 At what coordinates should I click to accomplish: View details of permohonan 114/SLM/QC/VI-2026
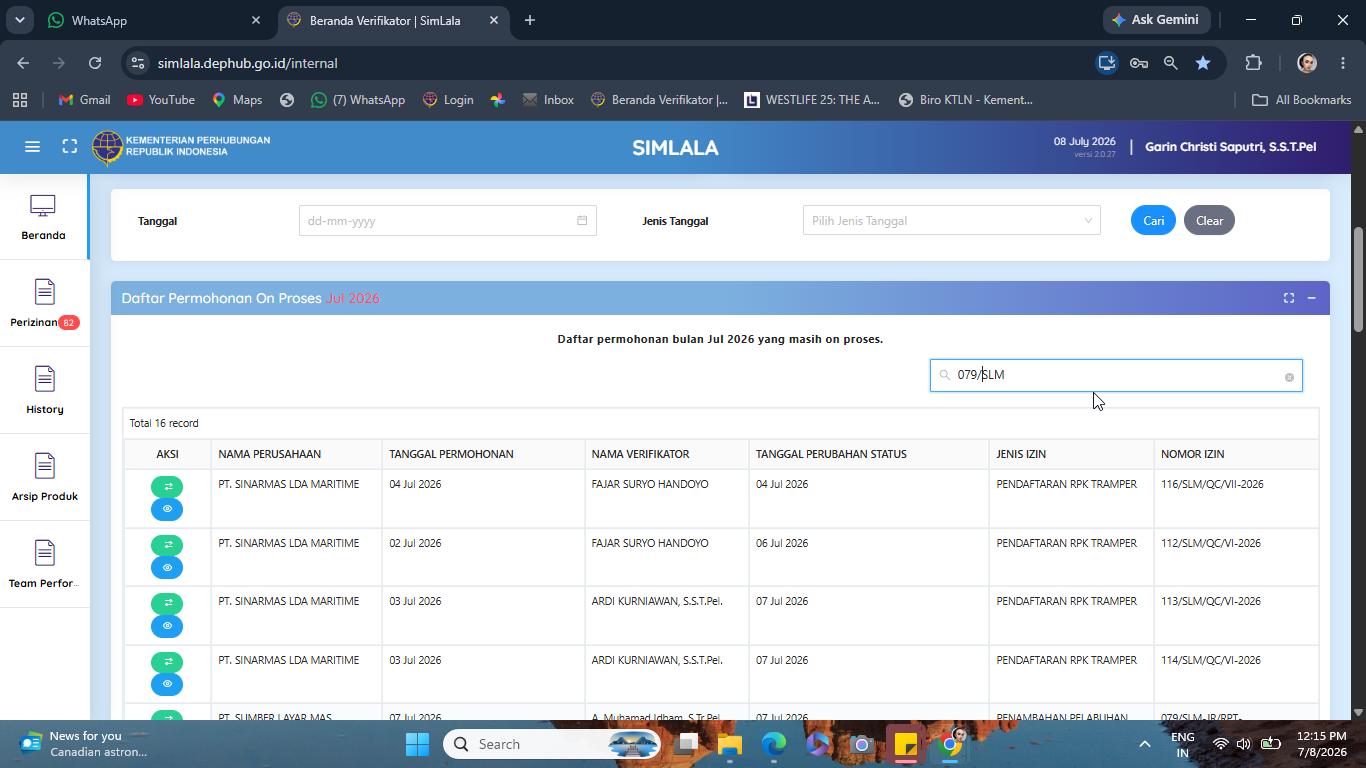pos(167,684)
